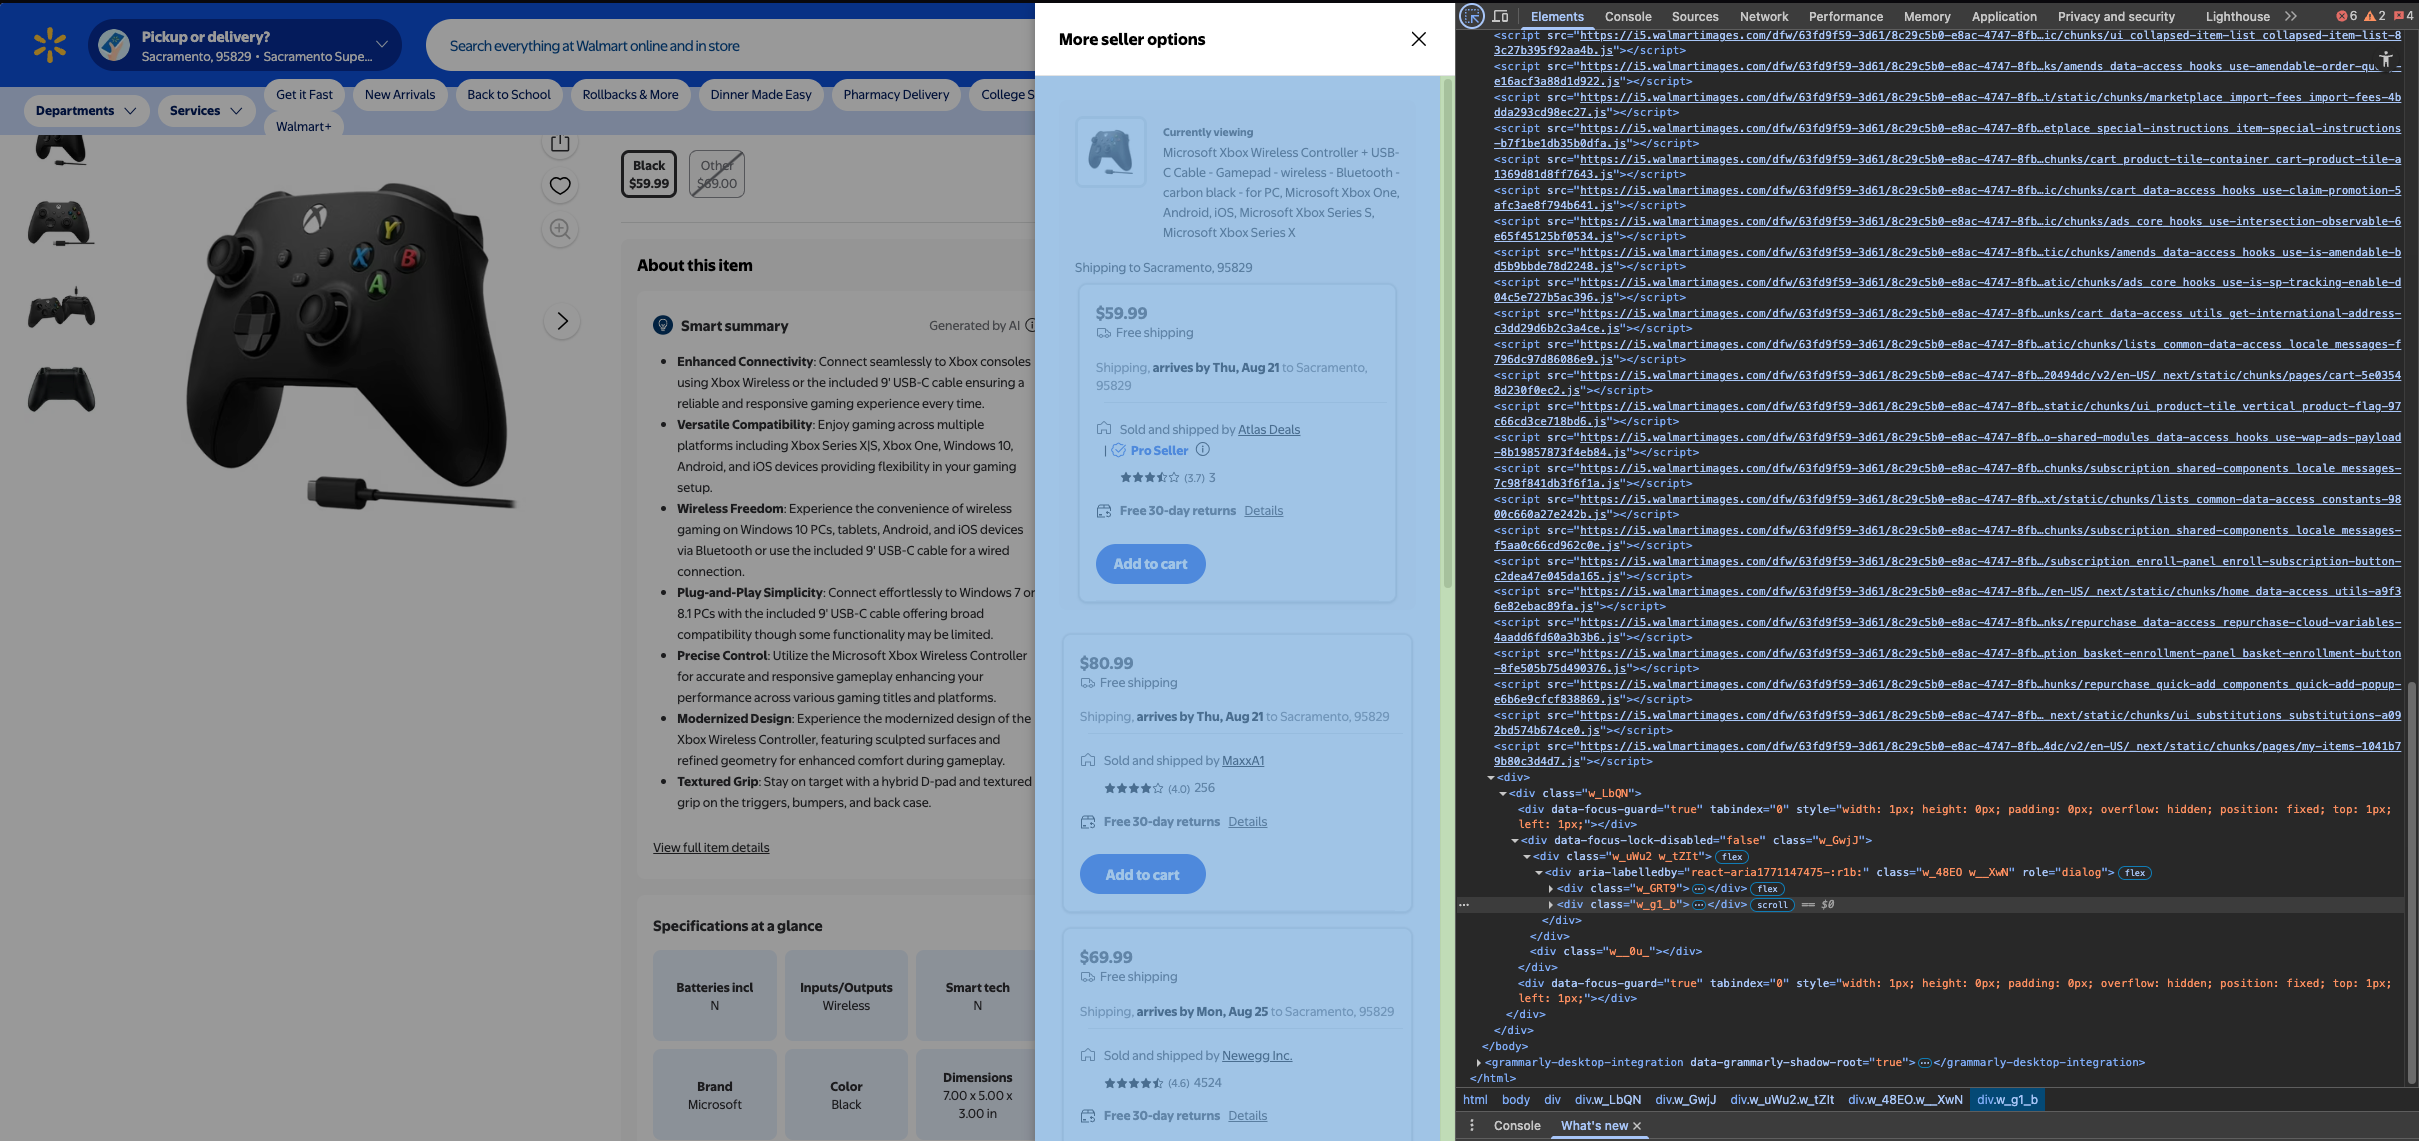Click the zoom magnifier icon on product image
The image size is (2419, 1141).
click(x=560, y=230)
